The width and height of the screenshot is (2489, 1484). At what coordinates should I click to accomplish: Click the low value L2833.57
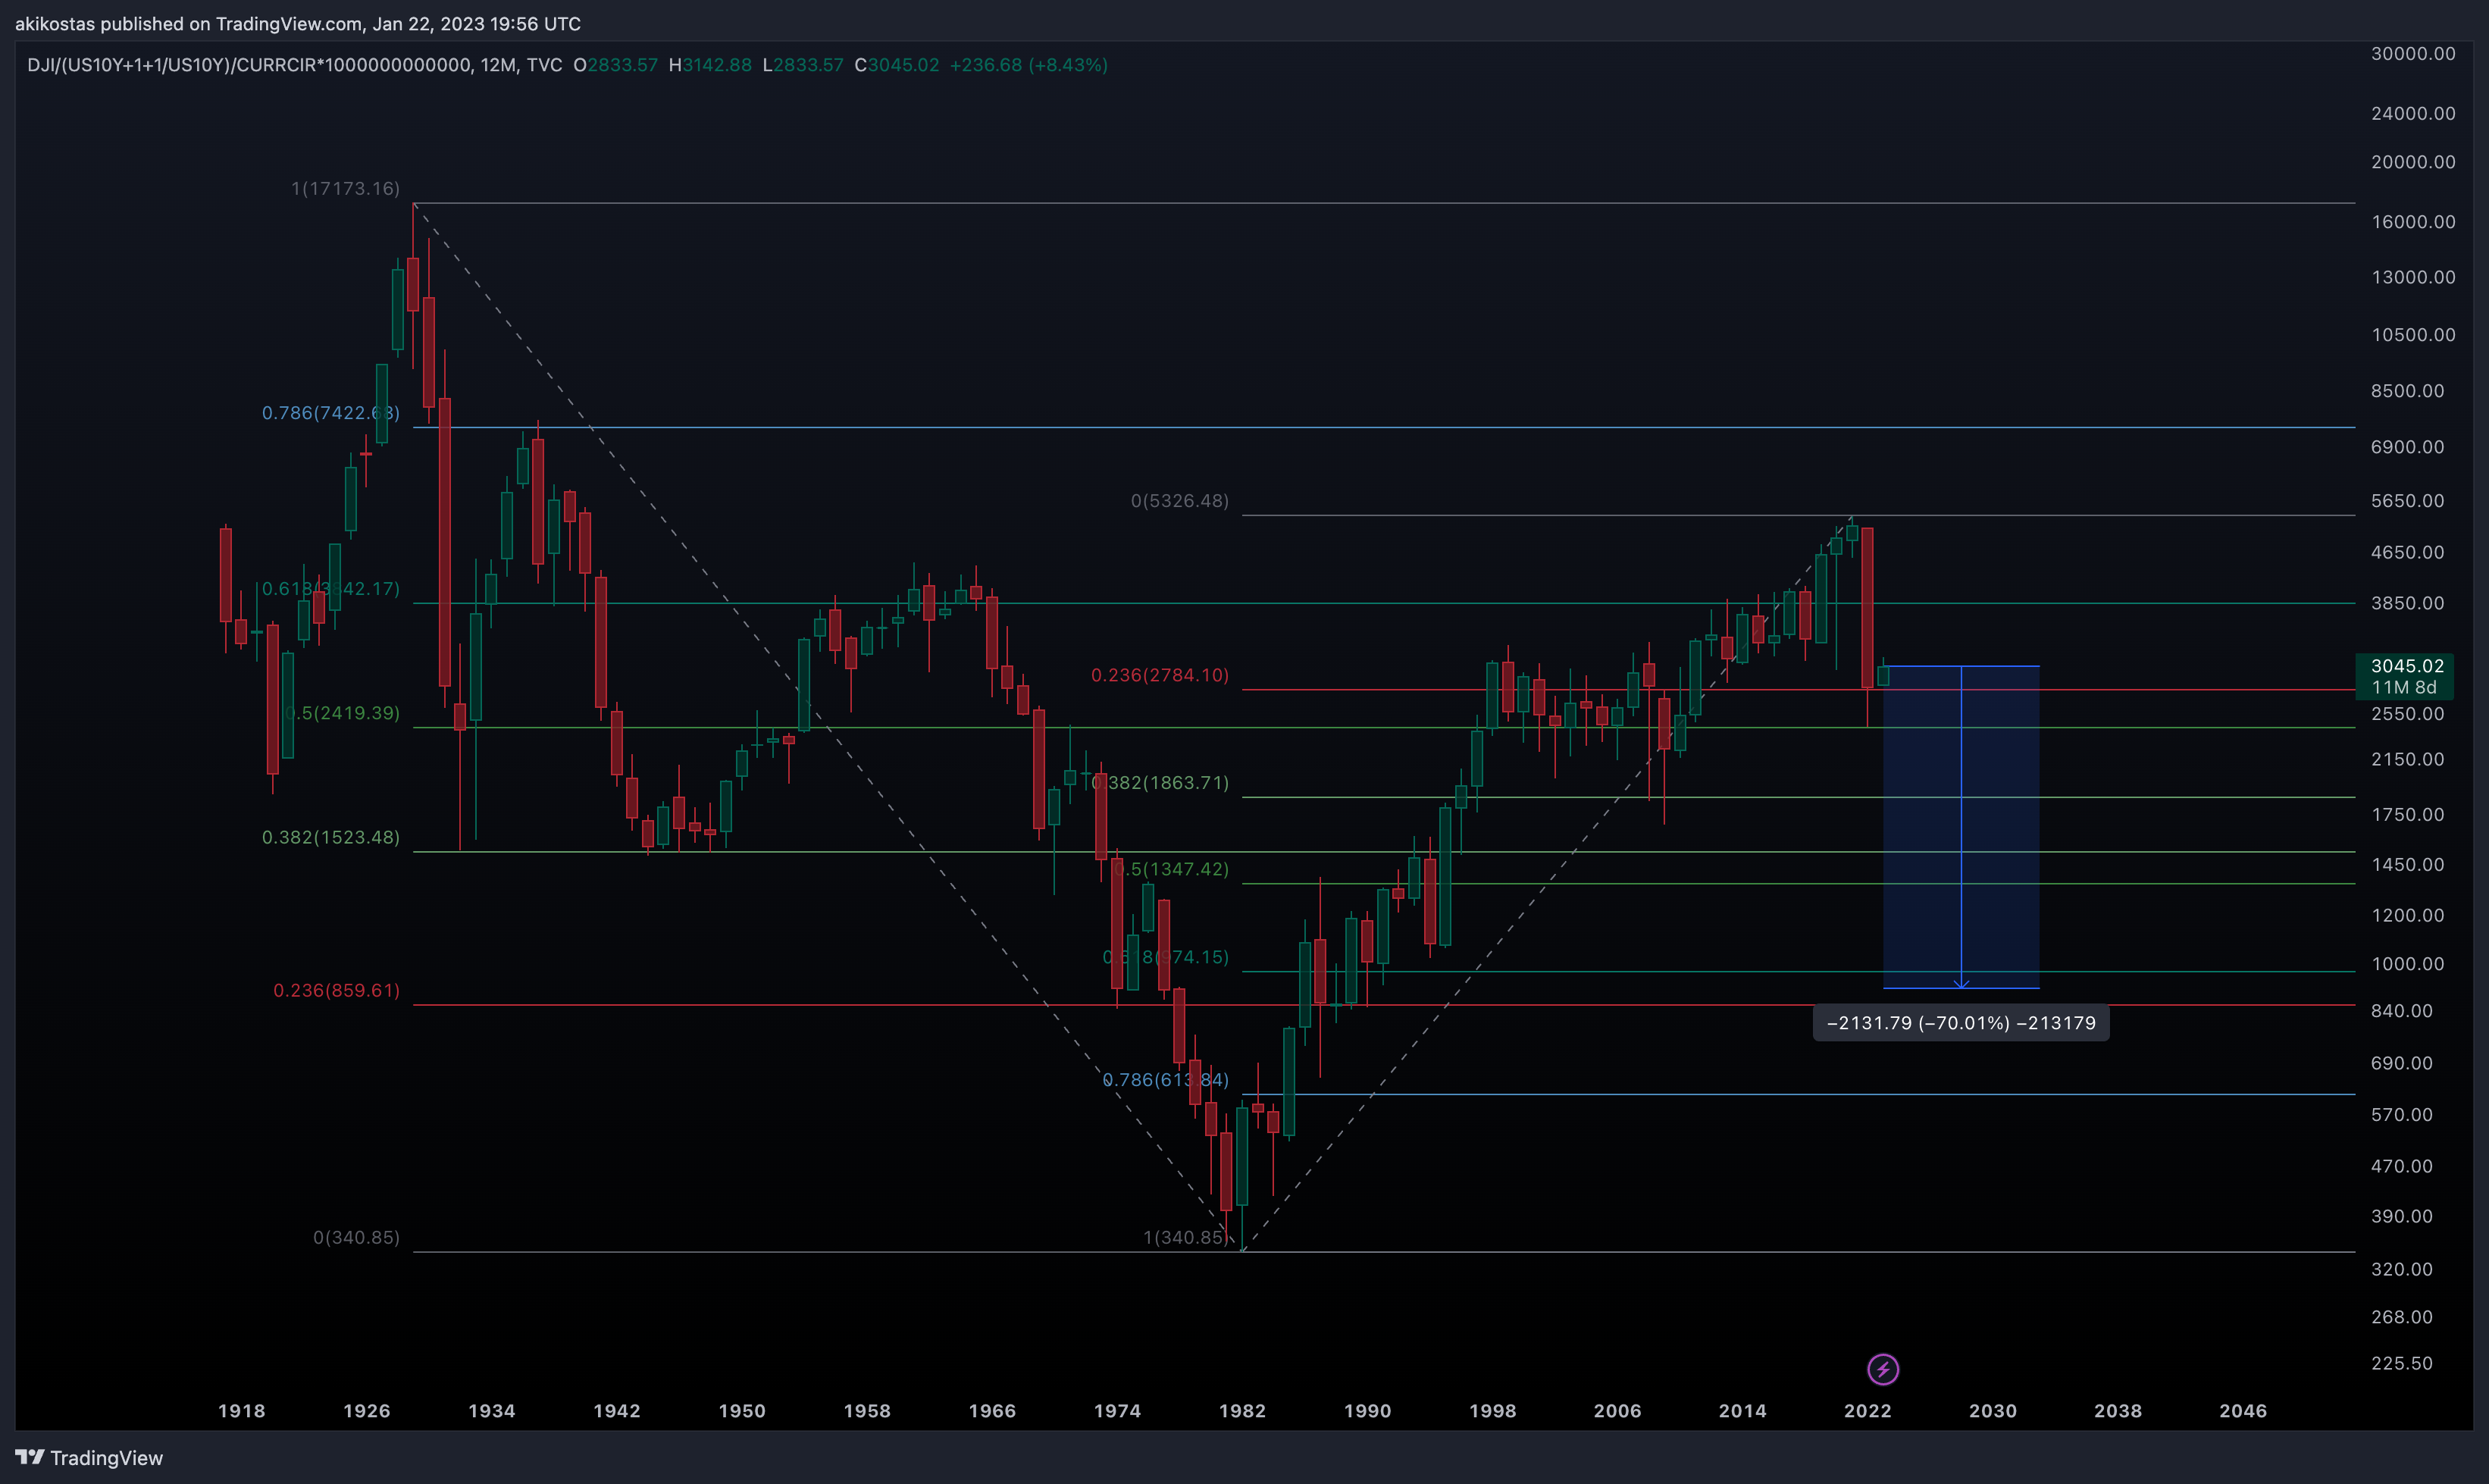[803, 65]
